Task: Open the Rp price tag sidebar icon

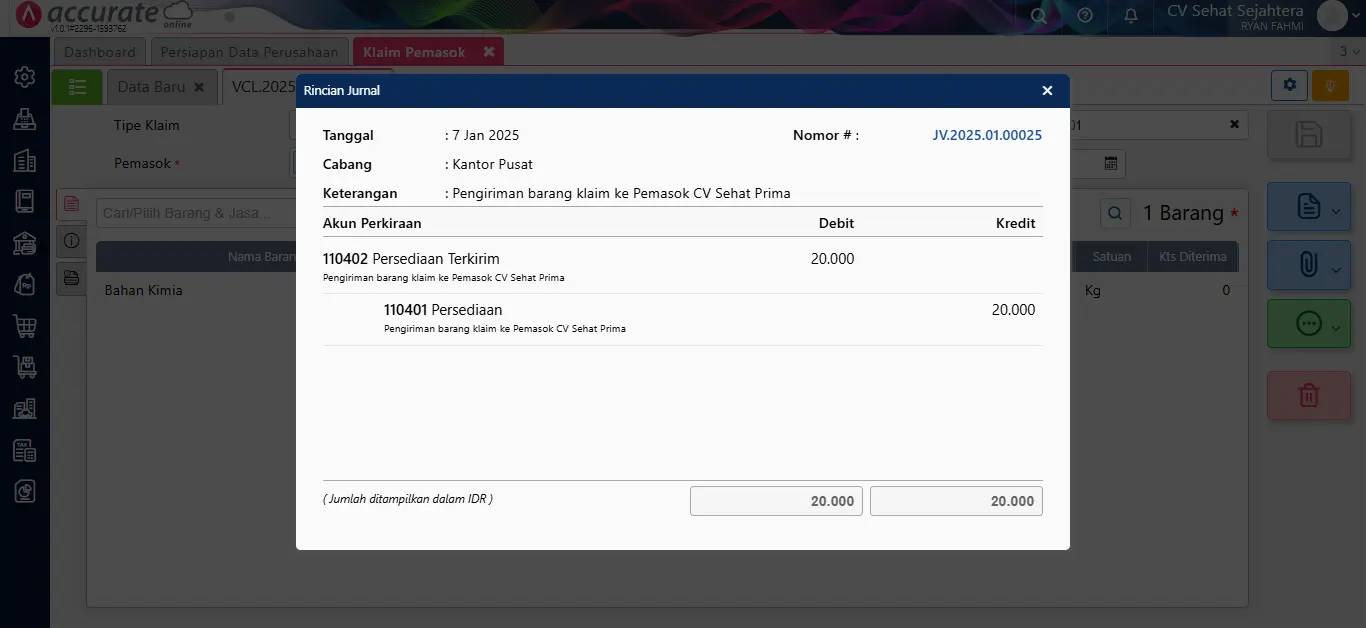Action: tap(25, 284)
